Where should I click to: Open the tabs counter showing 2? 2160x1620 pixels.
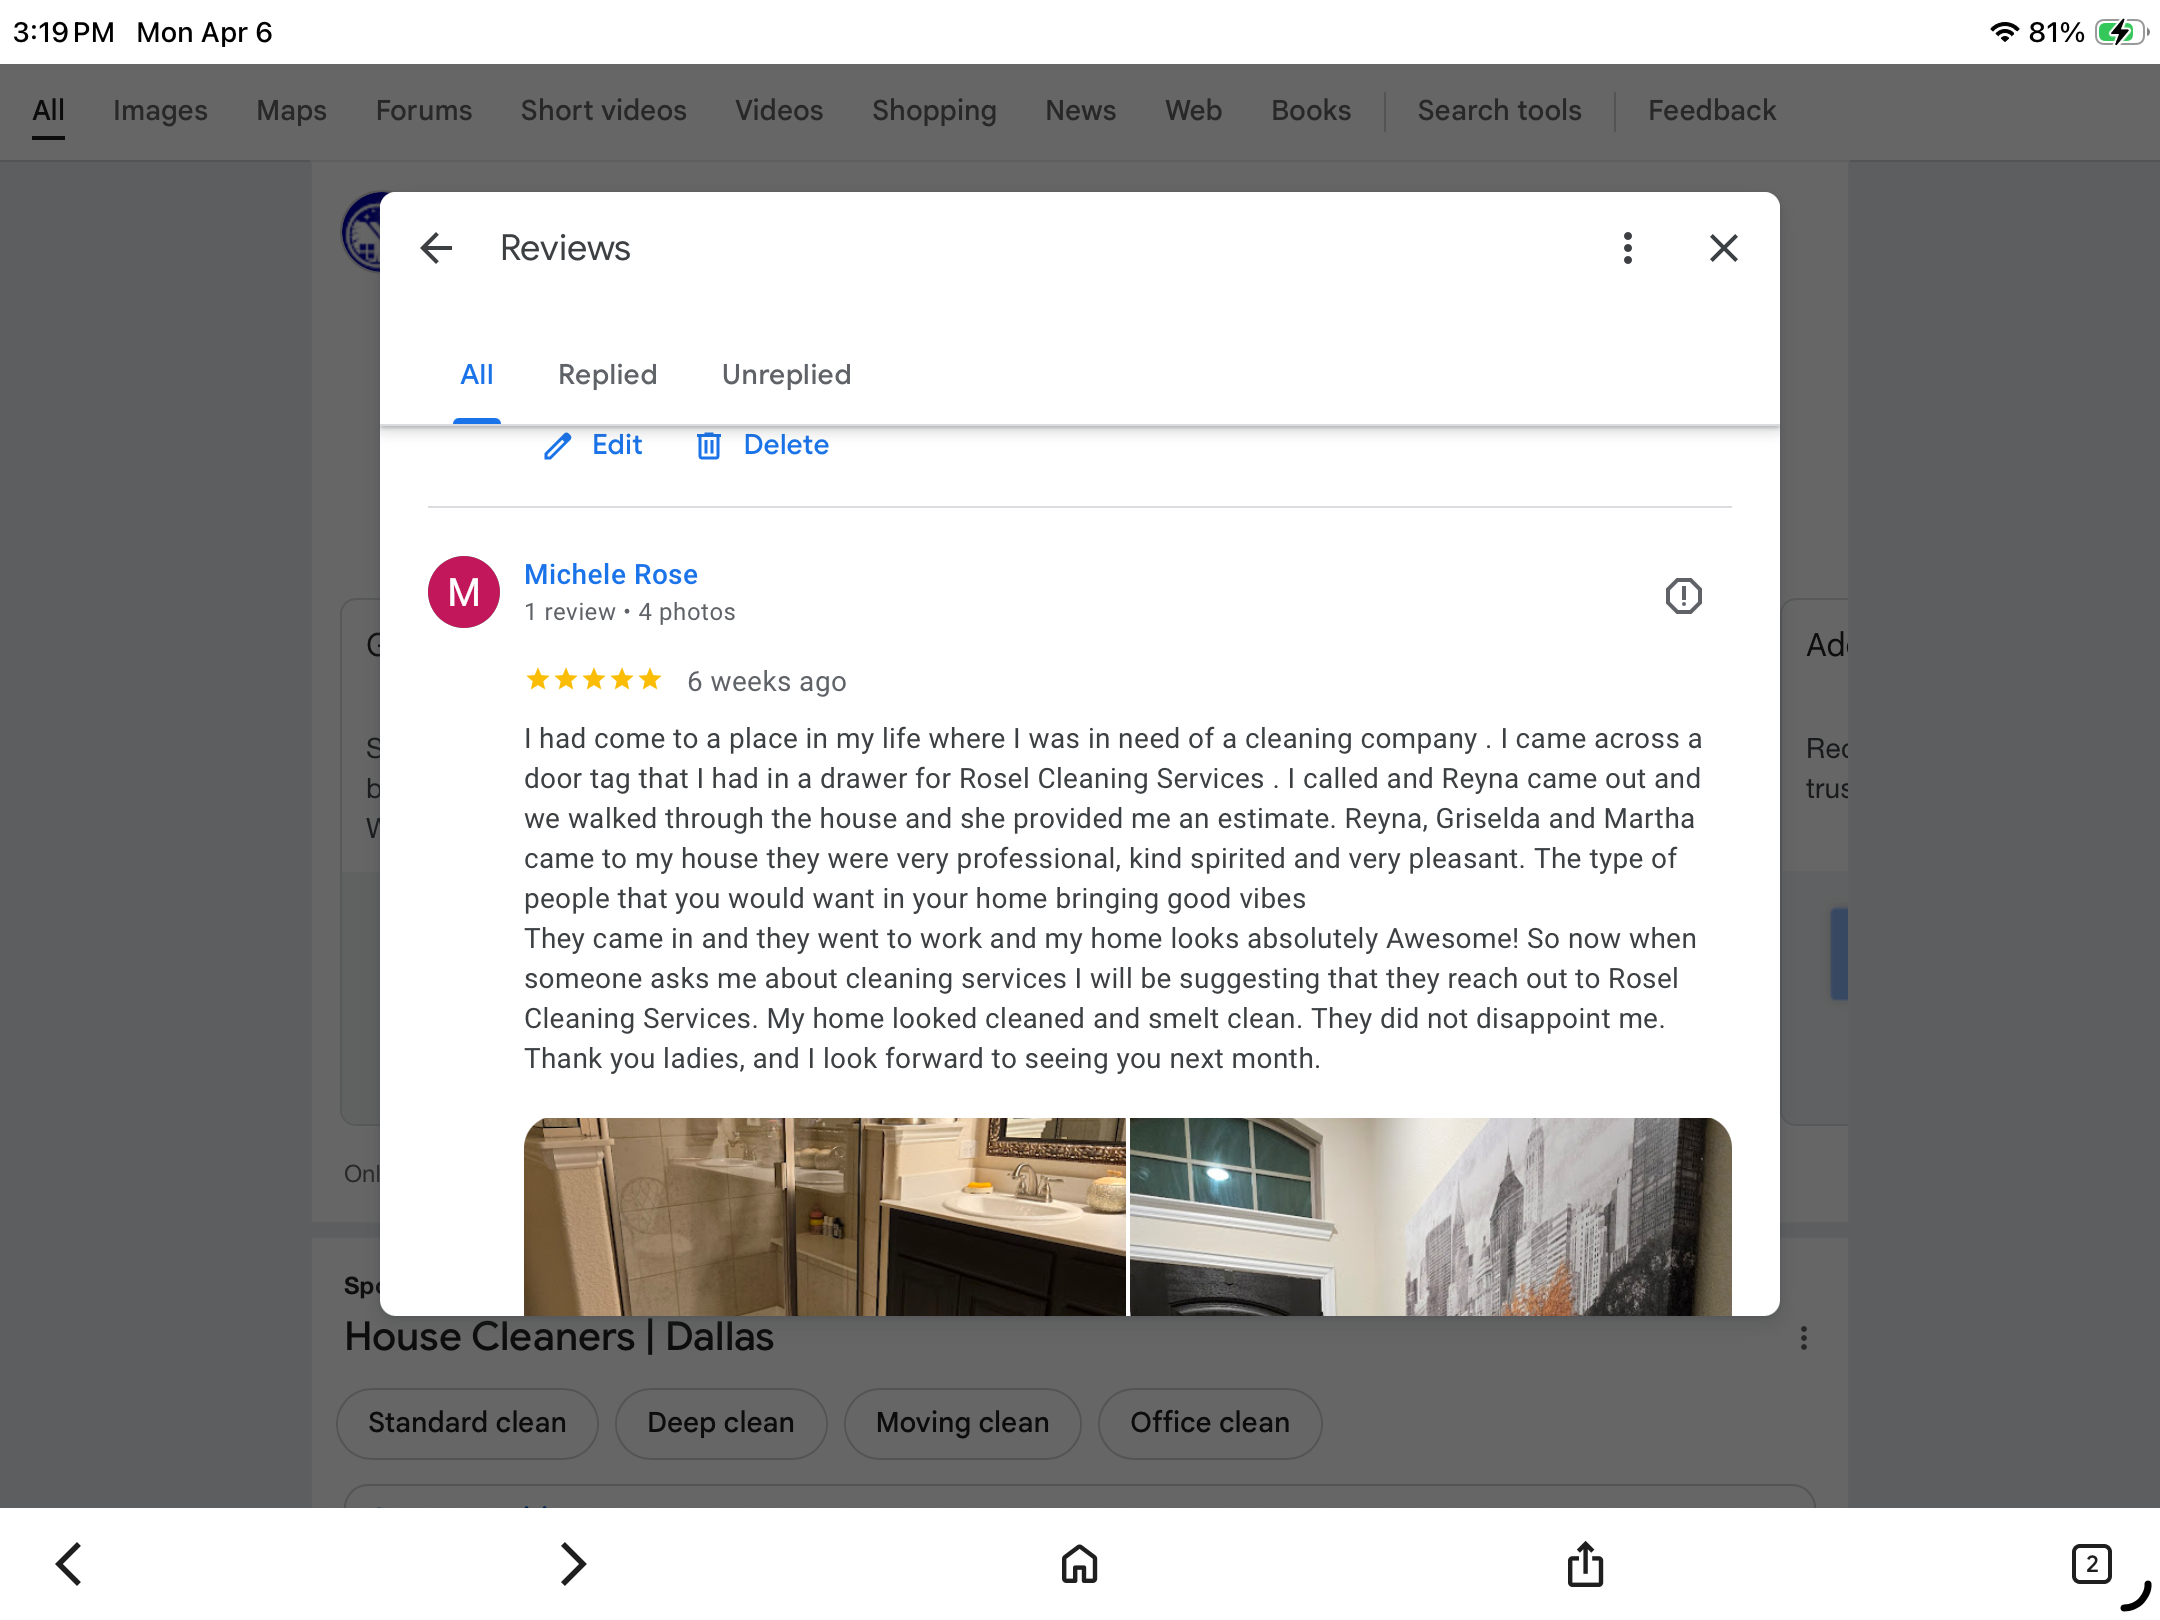2091,1564
